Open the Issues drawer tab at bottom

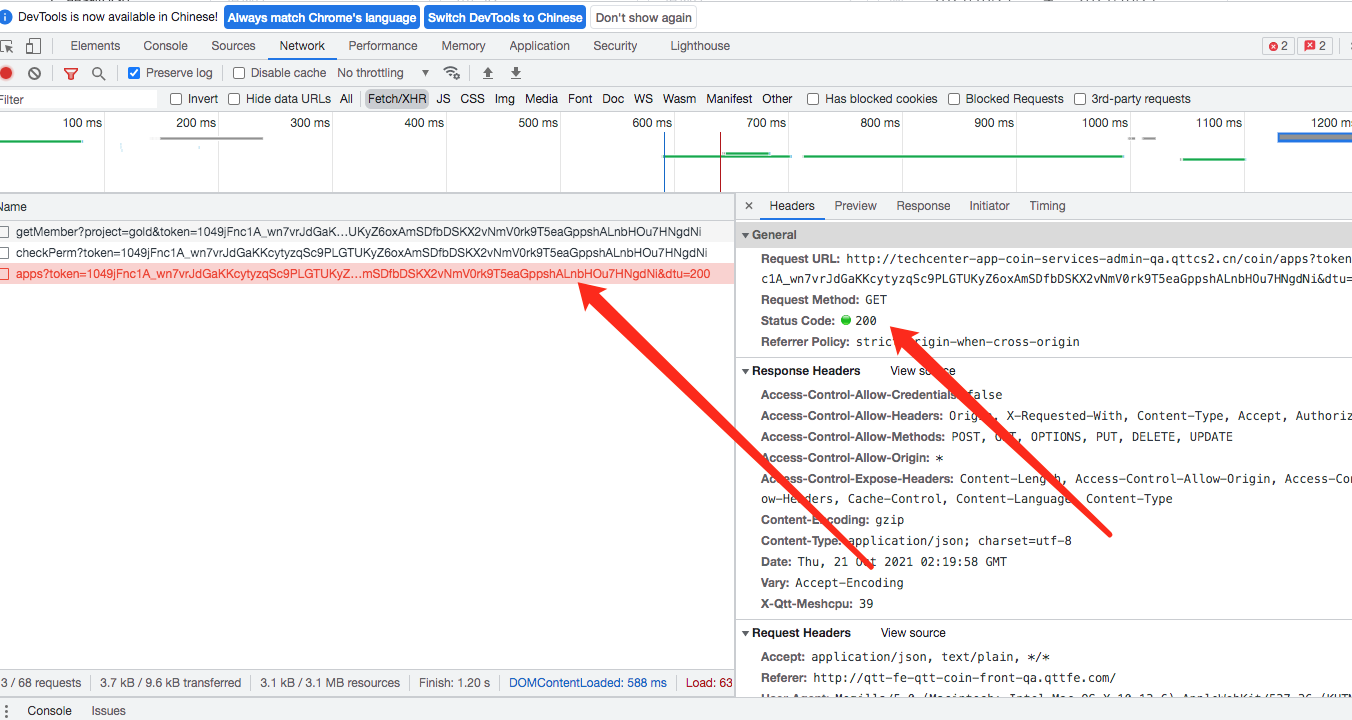[108, 711]
